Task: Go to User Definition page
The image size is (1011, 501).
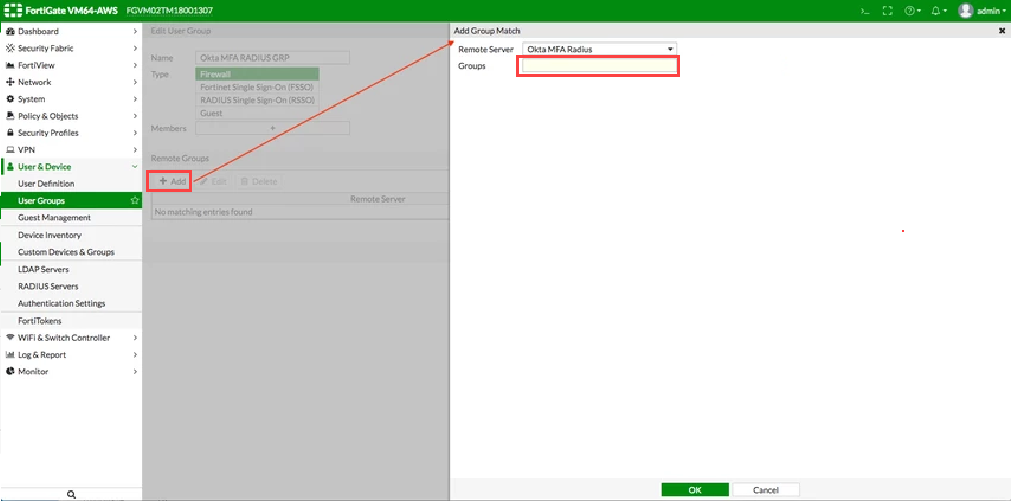Action: 46,184
